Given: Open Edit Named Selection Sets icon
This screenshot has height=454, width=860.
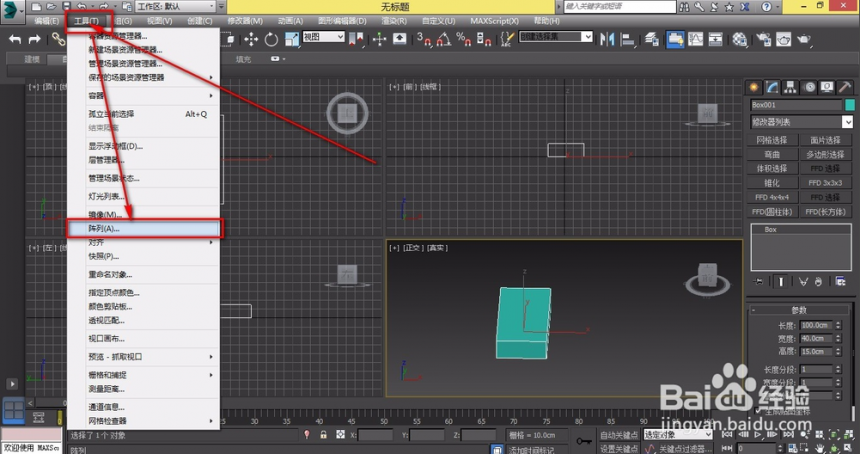Looking at the screenshot, I should coord(507,39).
